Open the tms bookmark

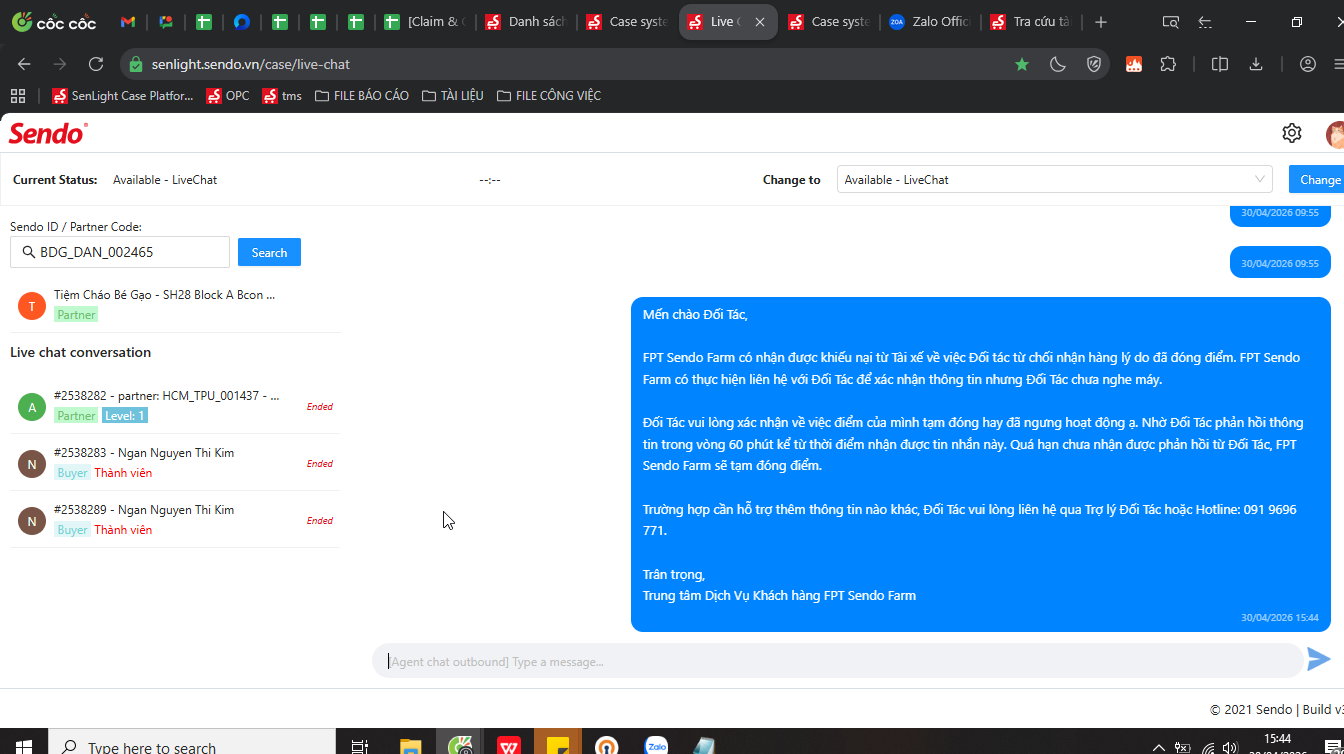coord(281,96)
